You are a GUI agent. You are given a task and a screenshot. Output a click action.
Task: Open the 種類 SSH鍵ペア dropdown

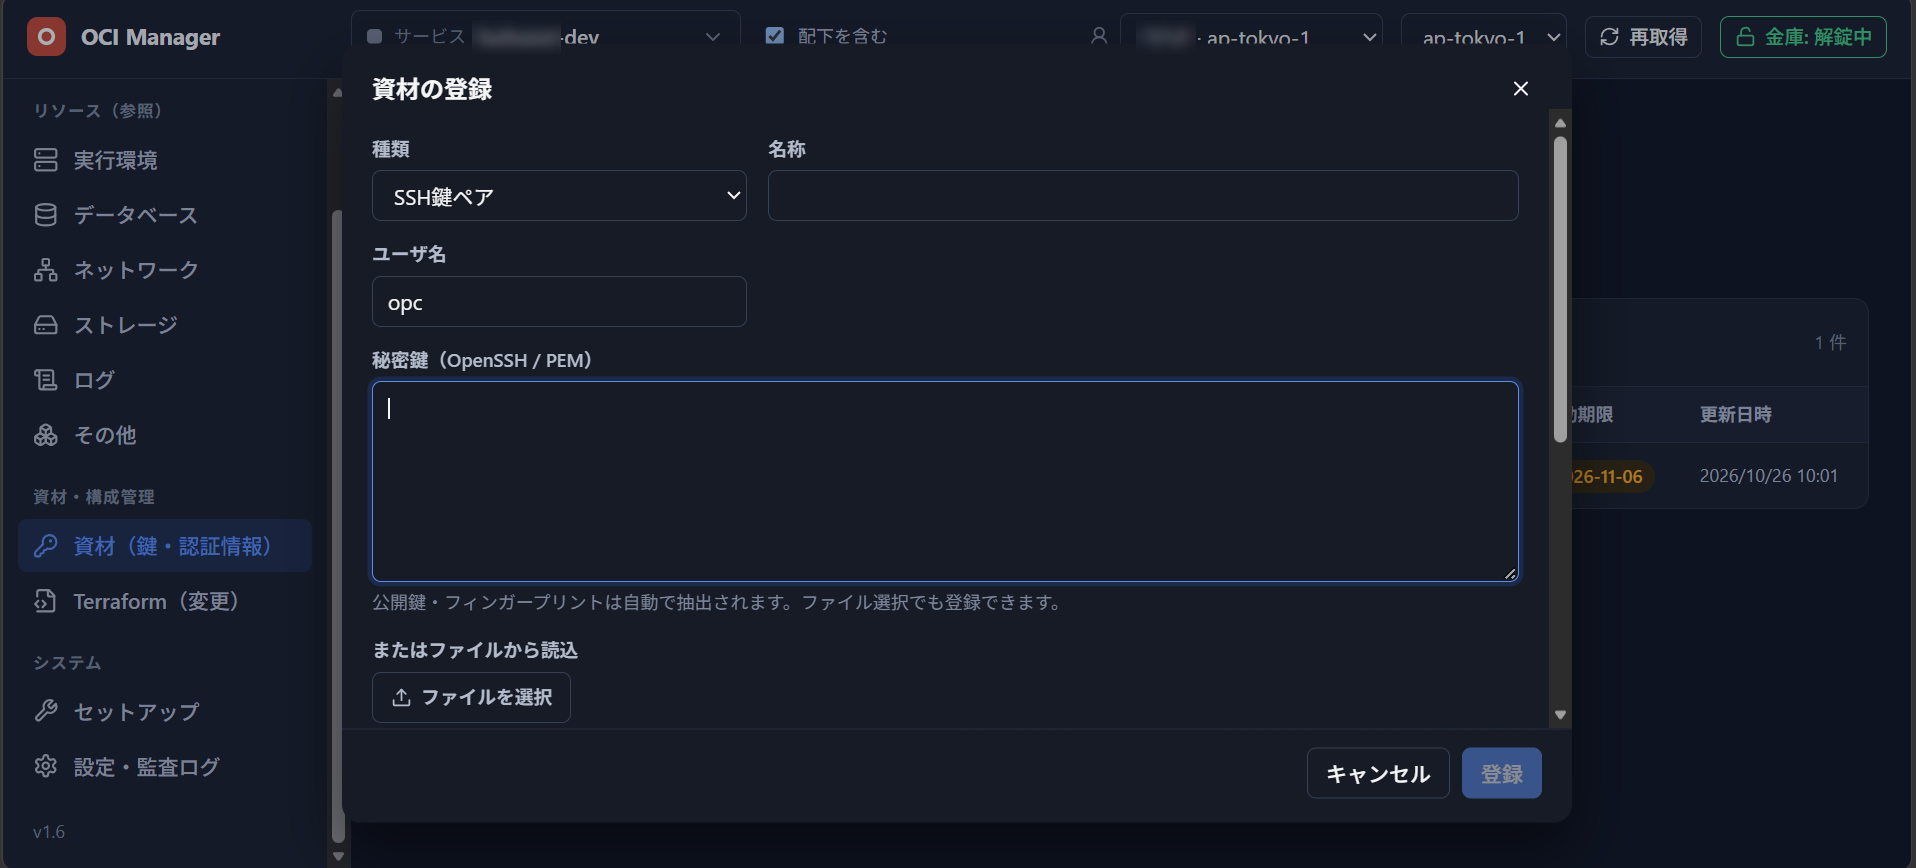559,196
